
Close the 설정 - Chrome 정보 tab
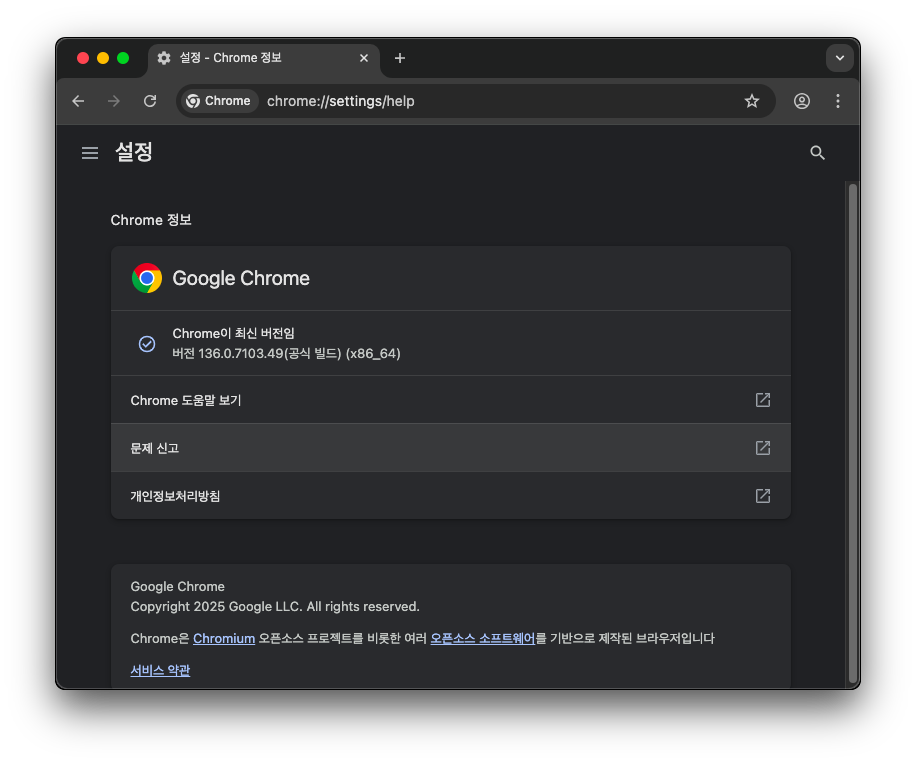click(x=363, y=58)
